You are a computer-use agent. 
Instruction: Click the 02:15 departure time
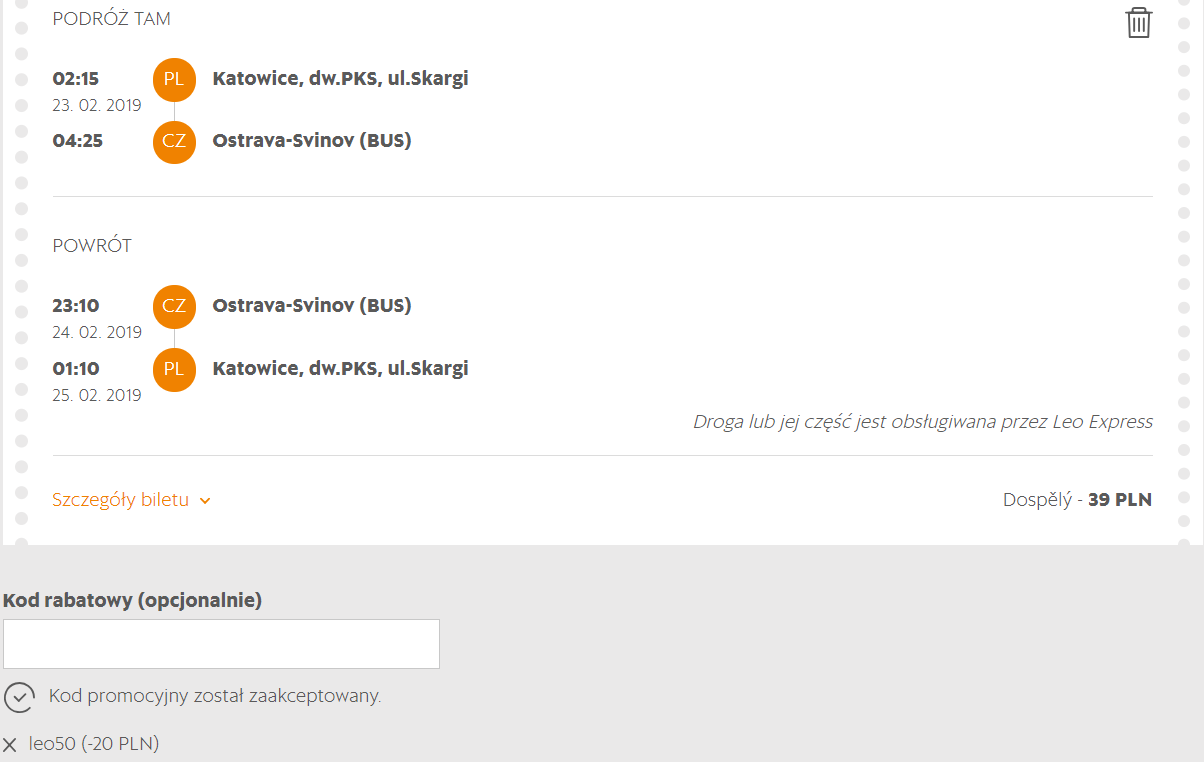(x=76, y=79)
